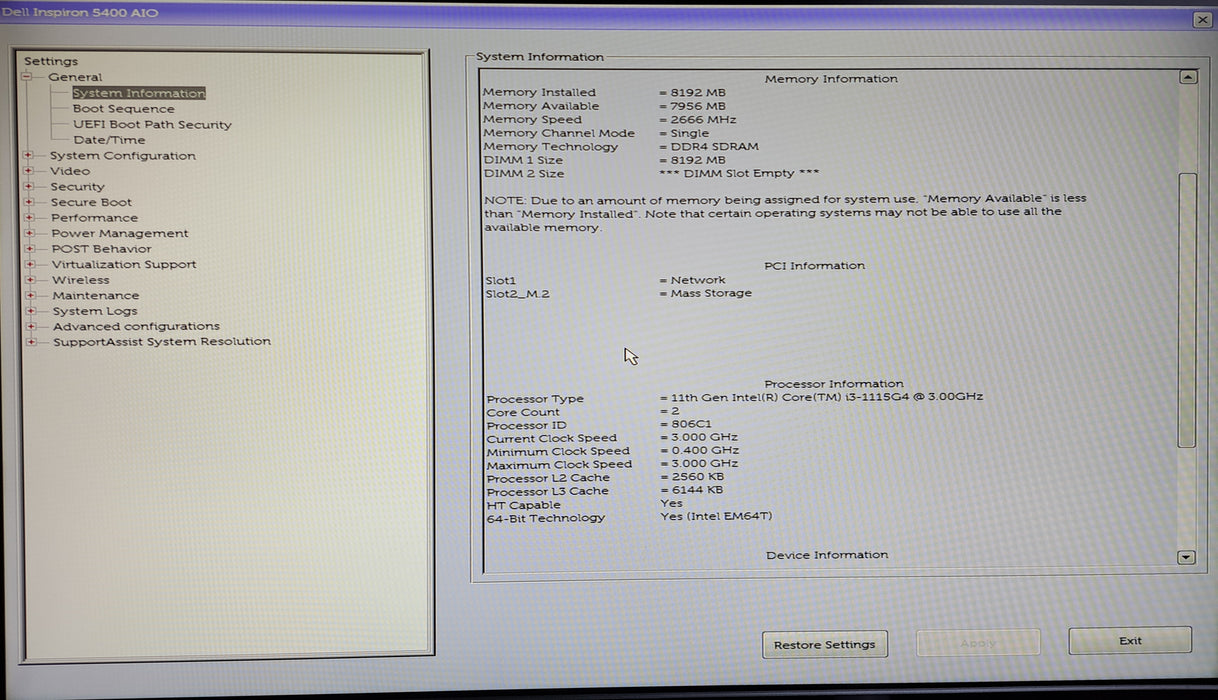Select SupportAssist System Resolution label
The width and height of the screenshot is (1218, 700).
coord(162,341)
